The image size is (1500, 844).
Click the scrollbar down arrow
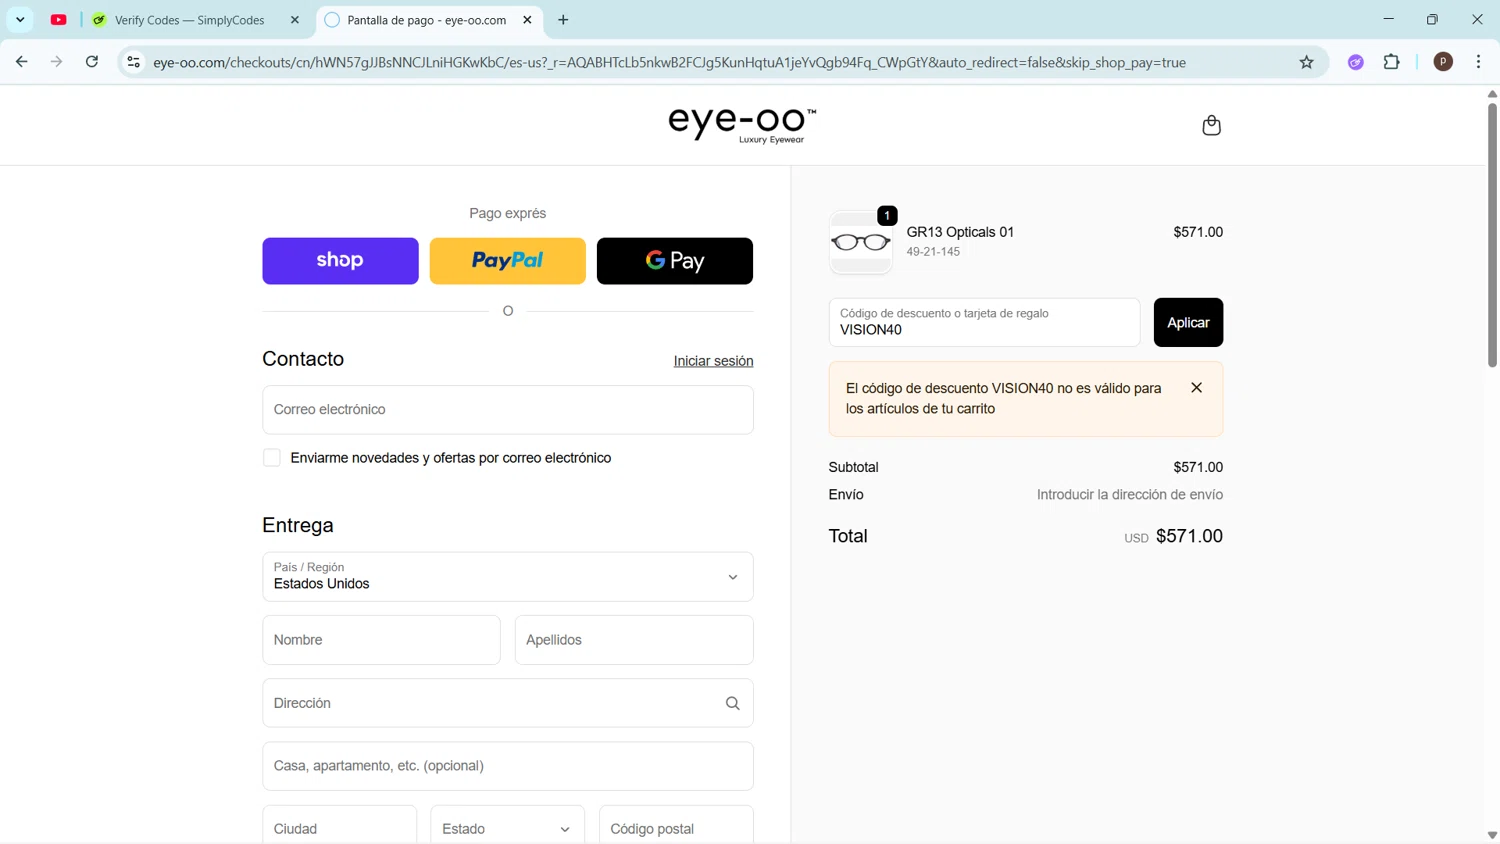pyautogui.click(x=1492, y=835)
